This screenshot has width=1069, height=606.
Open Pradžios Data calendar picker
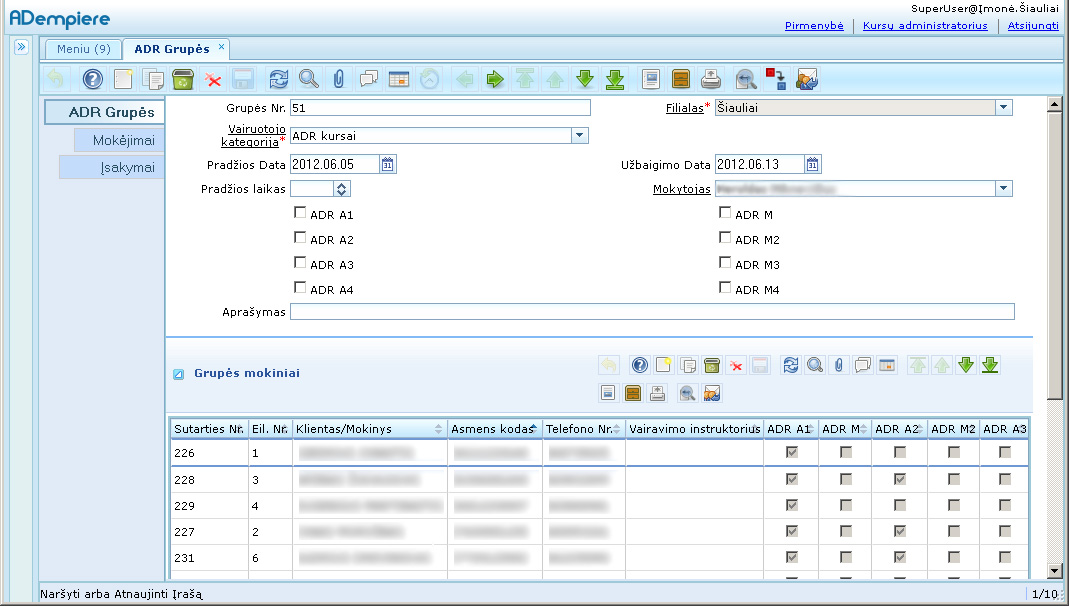[x=387, y=164]
